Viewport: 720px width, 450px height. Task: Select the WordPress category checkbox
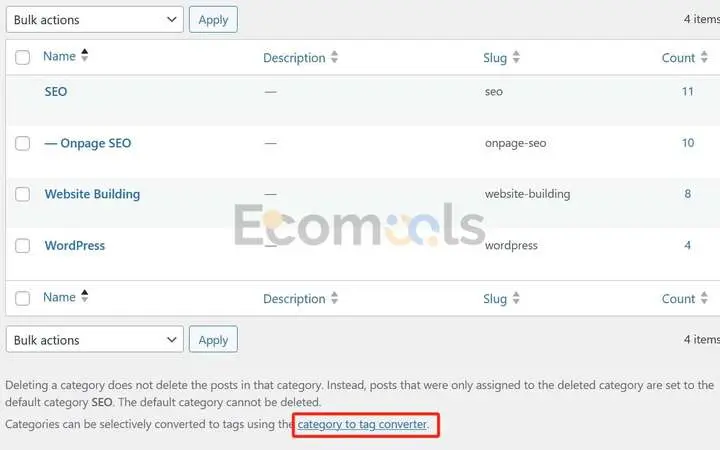coord(22,246)
